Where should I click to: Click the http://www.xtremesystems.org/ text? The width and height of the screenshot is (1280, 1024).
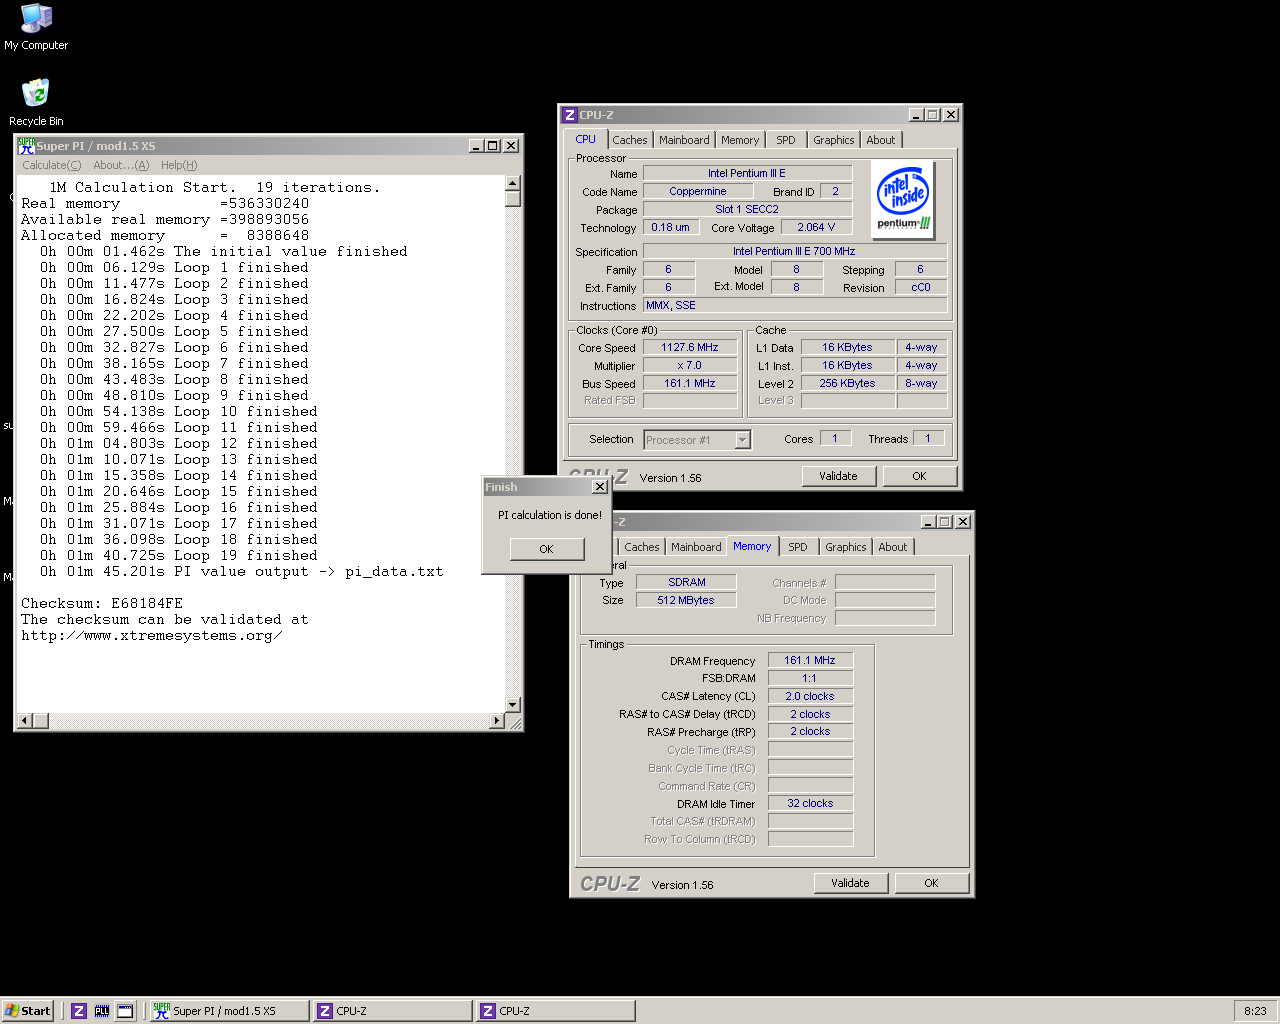[151, 636]
